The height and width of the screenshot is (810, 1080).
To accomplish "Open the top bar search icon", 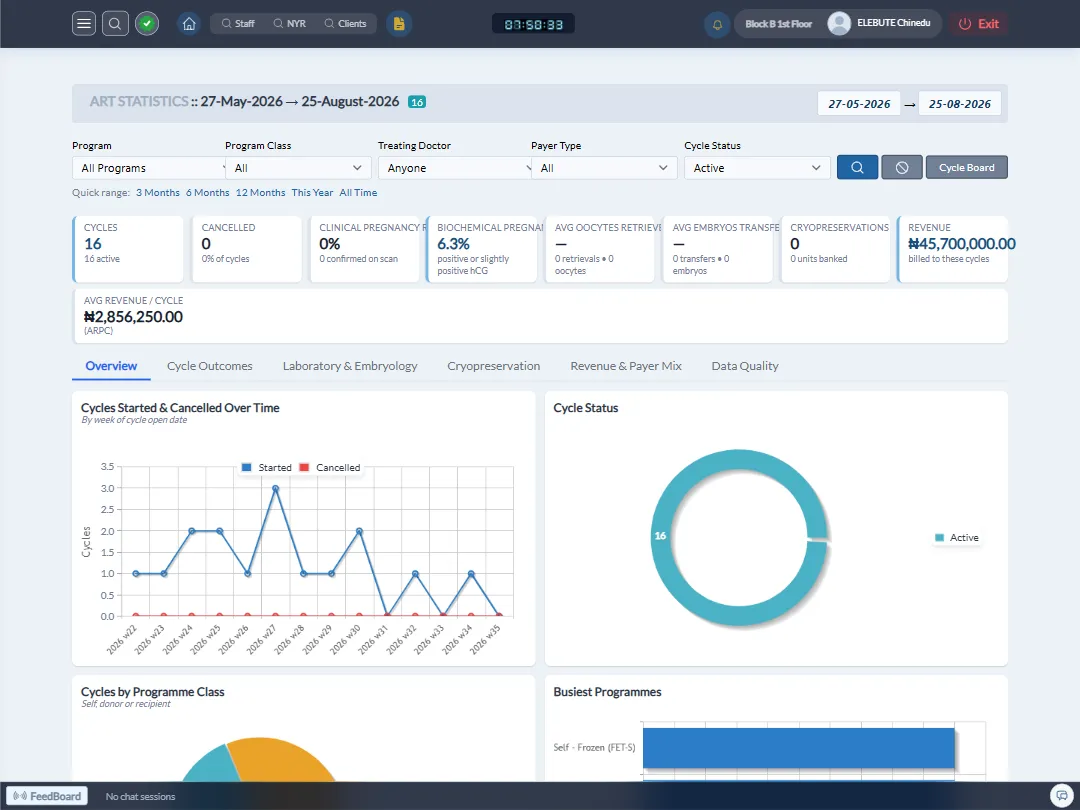I will 115,23.
